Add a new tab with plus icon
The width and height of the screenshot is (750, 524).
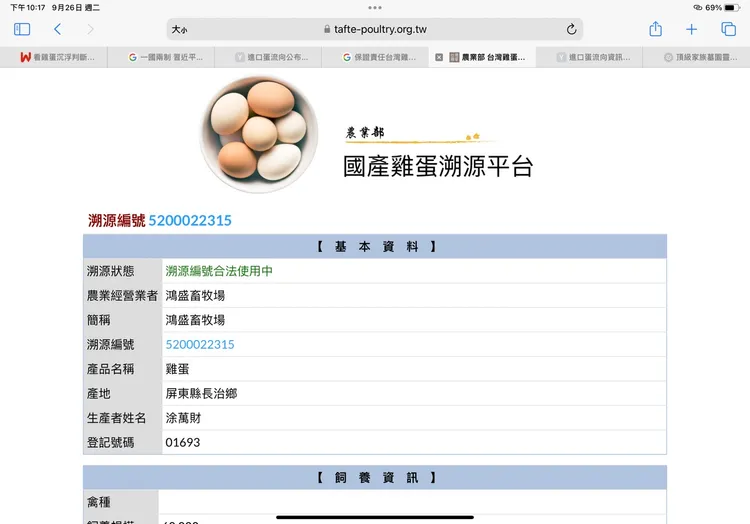point(691,30)
